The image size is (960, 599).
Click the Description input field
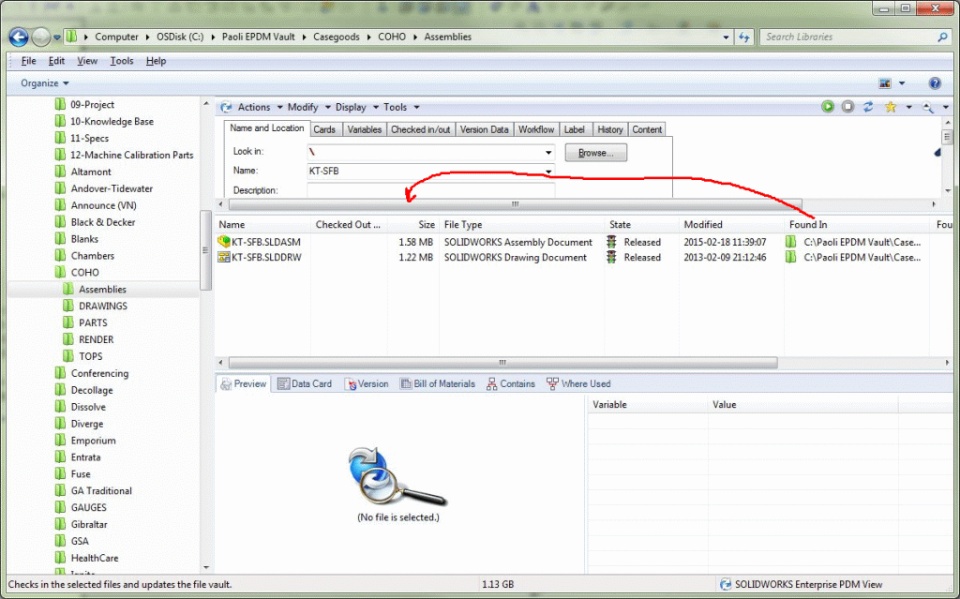pyautogui.click(x=431, y=190)
